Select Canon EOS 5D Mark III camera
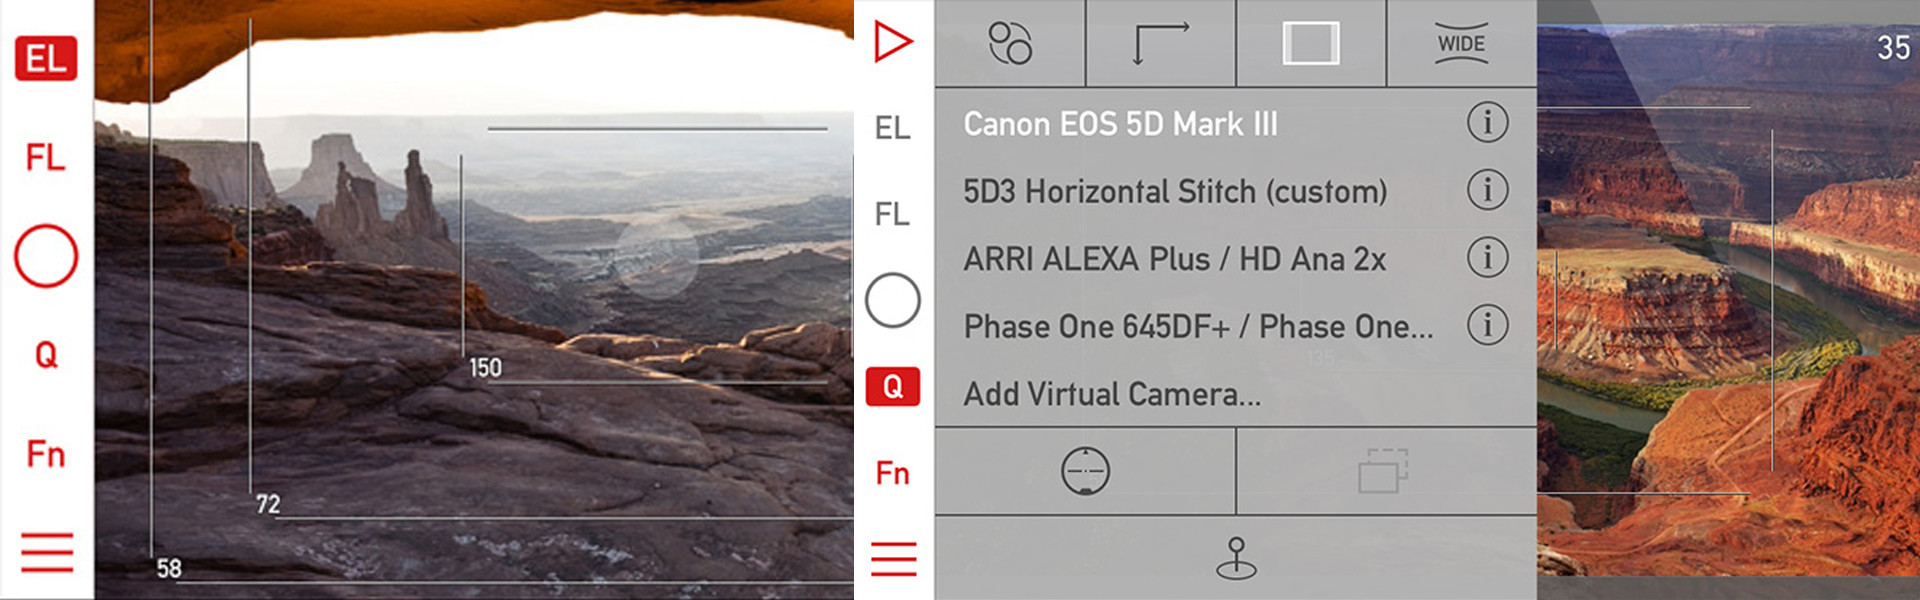1920x600 pixels. (x=1120, y=124)
